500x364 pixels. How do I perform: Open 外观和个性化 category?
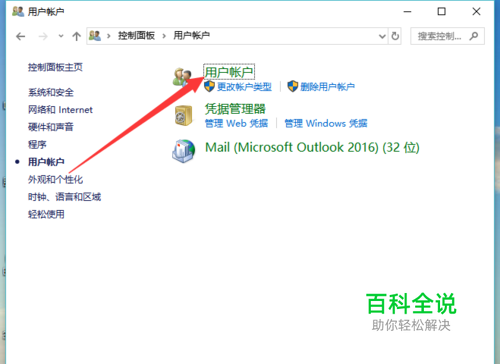click(55, 180)
